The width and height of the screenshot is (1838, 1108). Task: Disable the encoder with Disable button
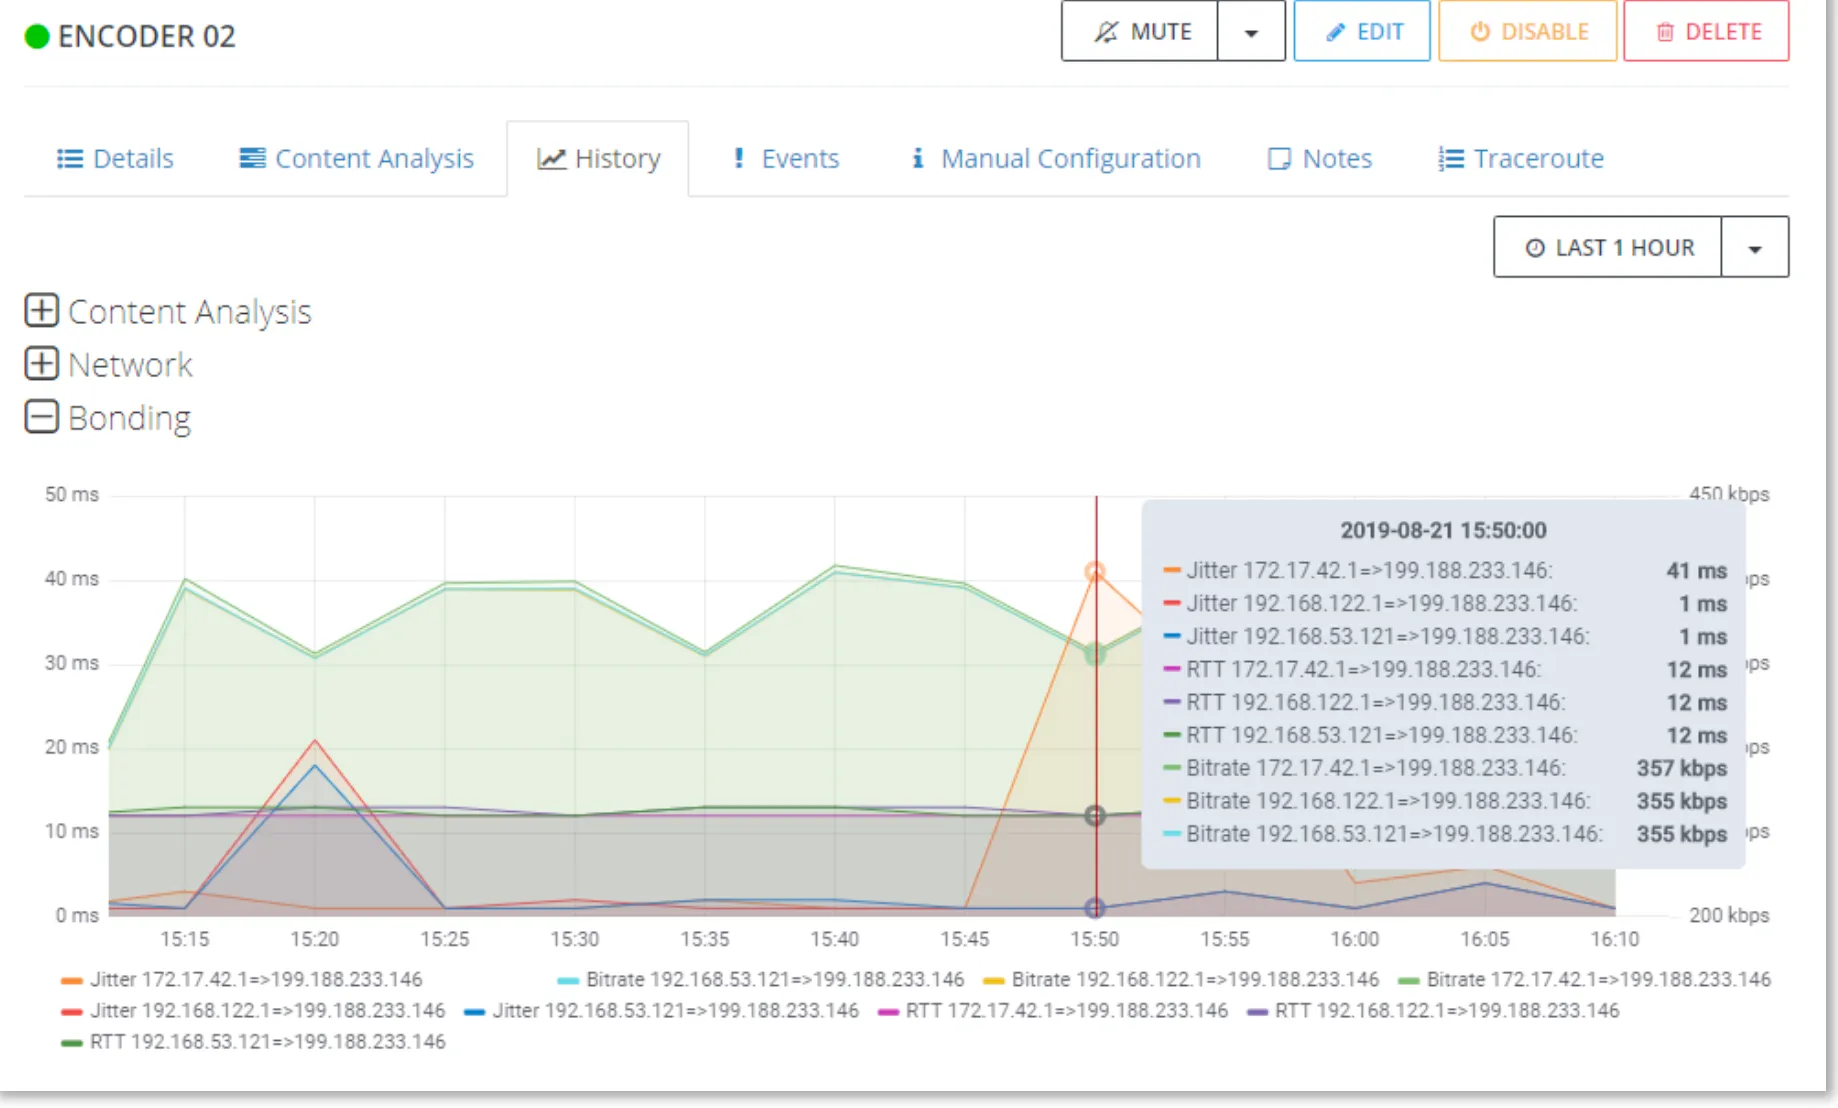[x=1527, y=32]
